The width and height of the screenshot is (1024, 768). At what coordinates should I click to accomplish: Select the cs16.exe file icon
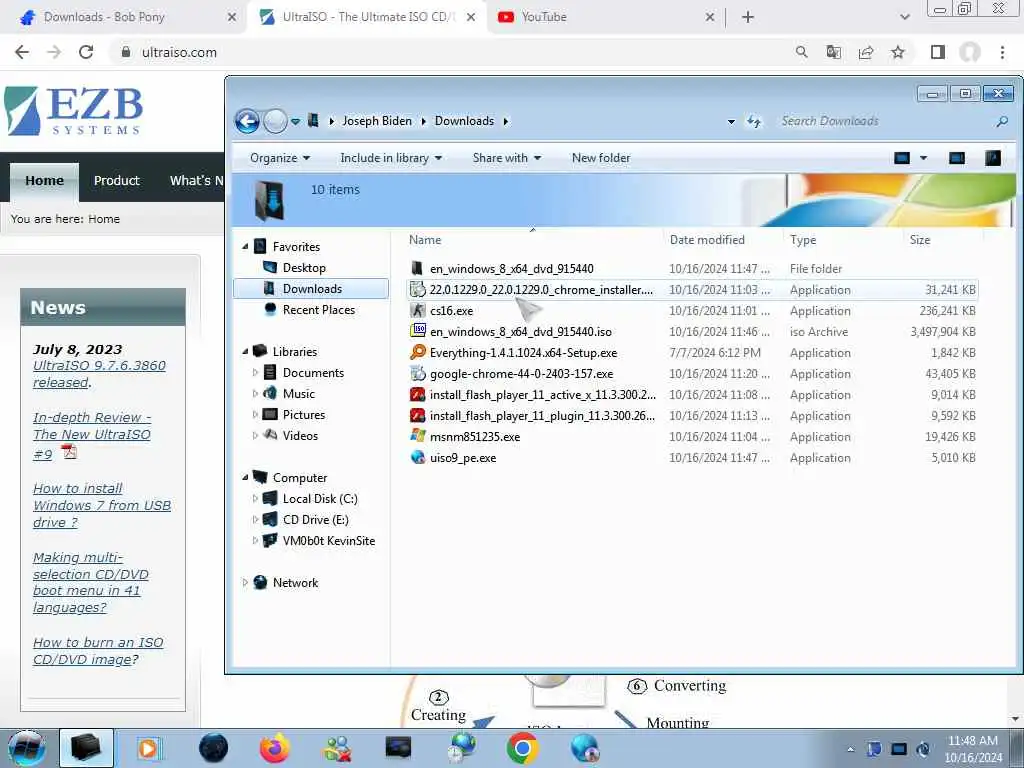tap(418, 310)
